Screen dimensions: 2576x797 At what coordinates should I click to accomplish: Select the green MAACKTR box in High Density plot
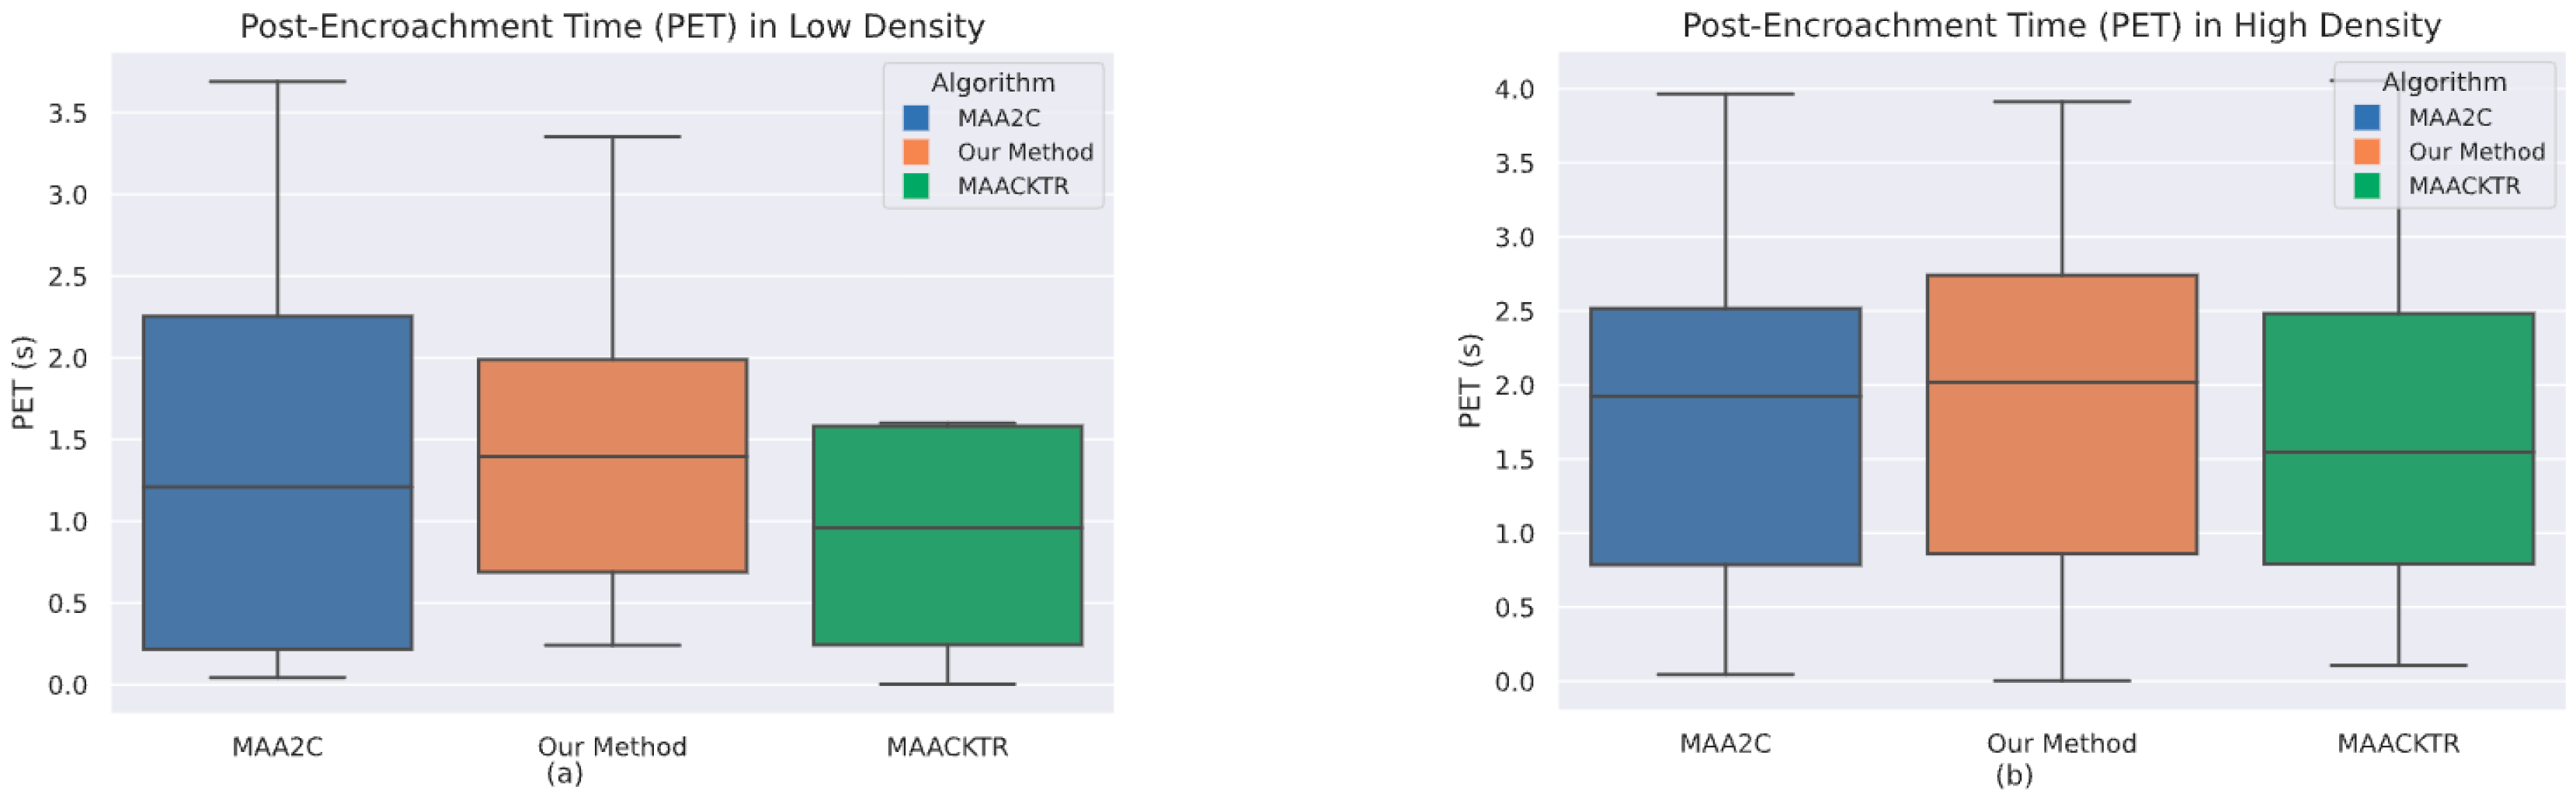point(2398,500)
